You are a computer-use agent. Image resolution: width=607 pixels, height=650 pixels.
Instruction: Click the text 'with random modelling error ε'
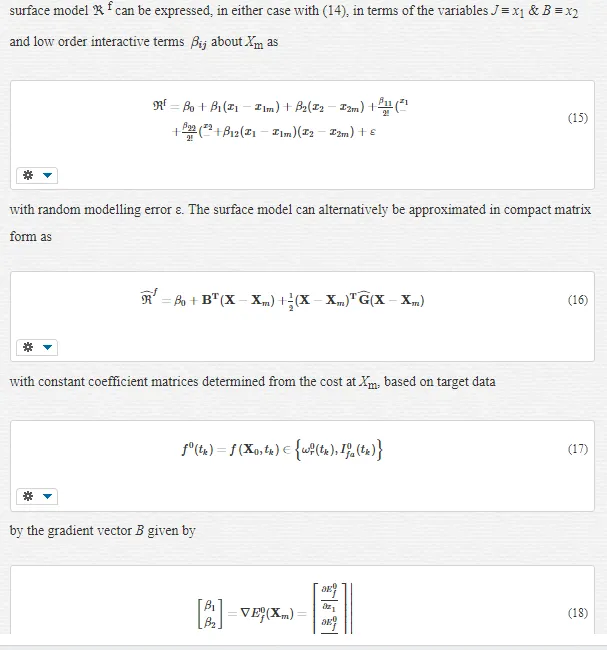tap(96, 210)
